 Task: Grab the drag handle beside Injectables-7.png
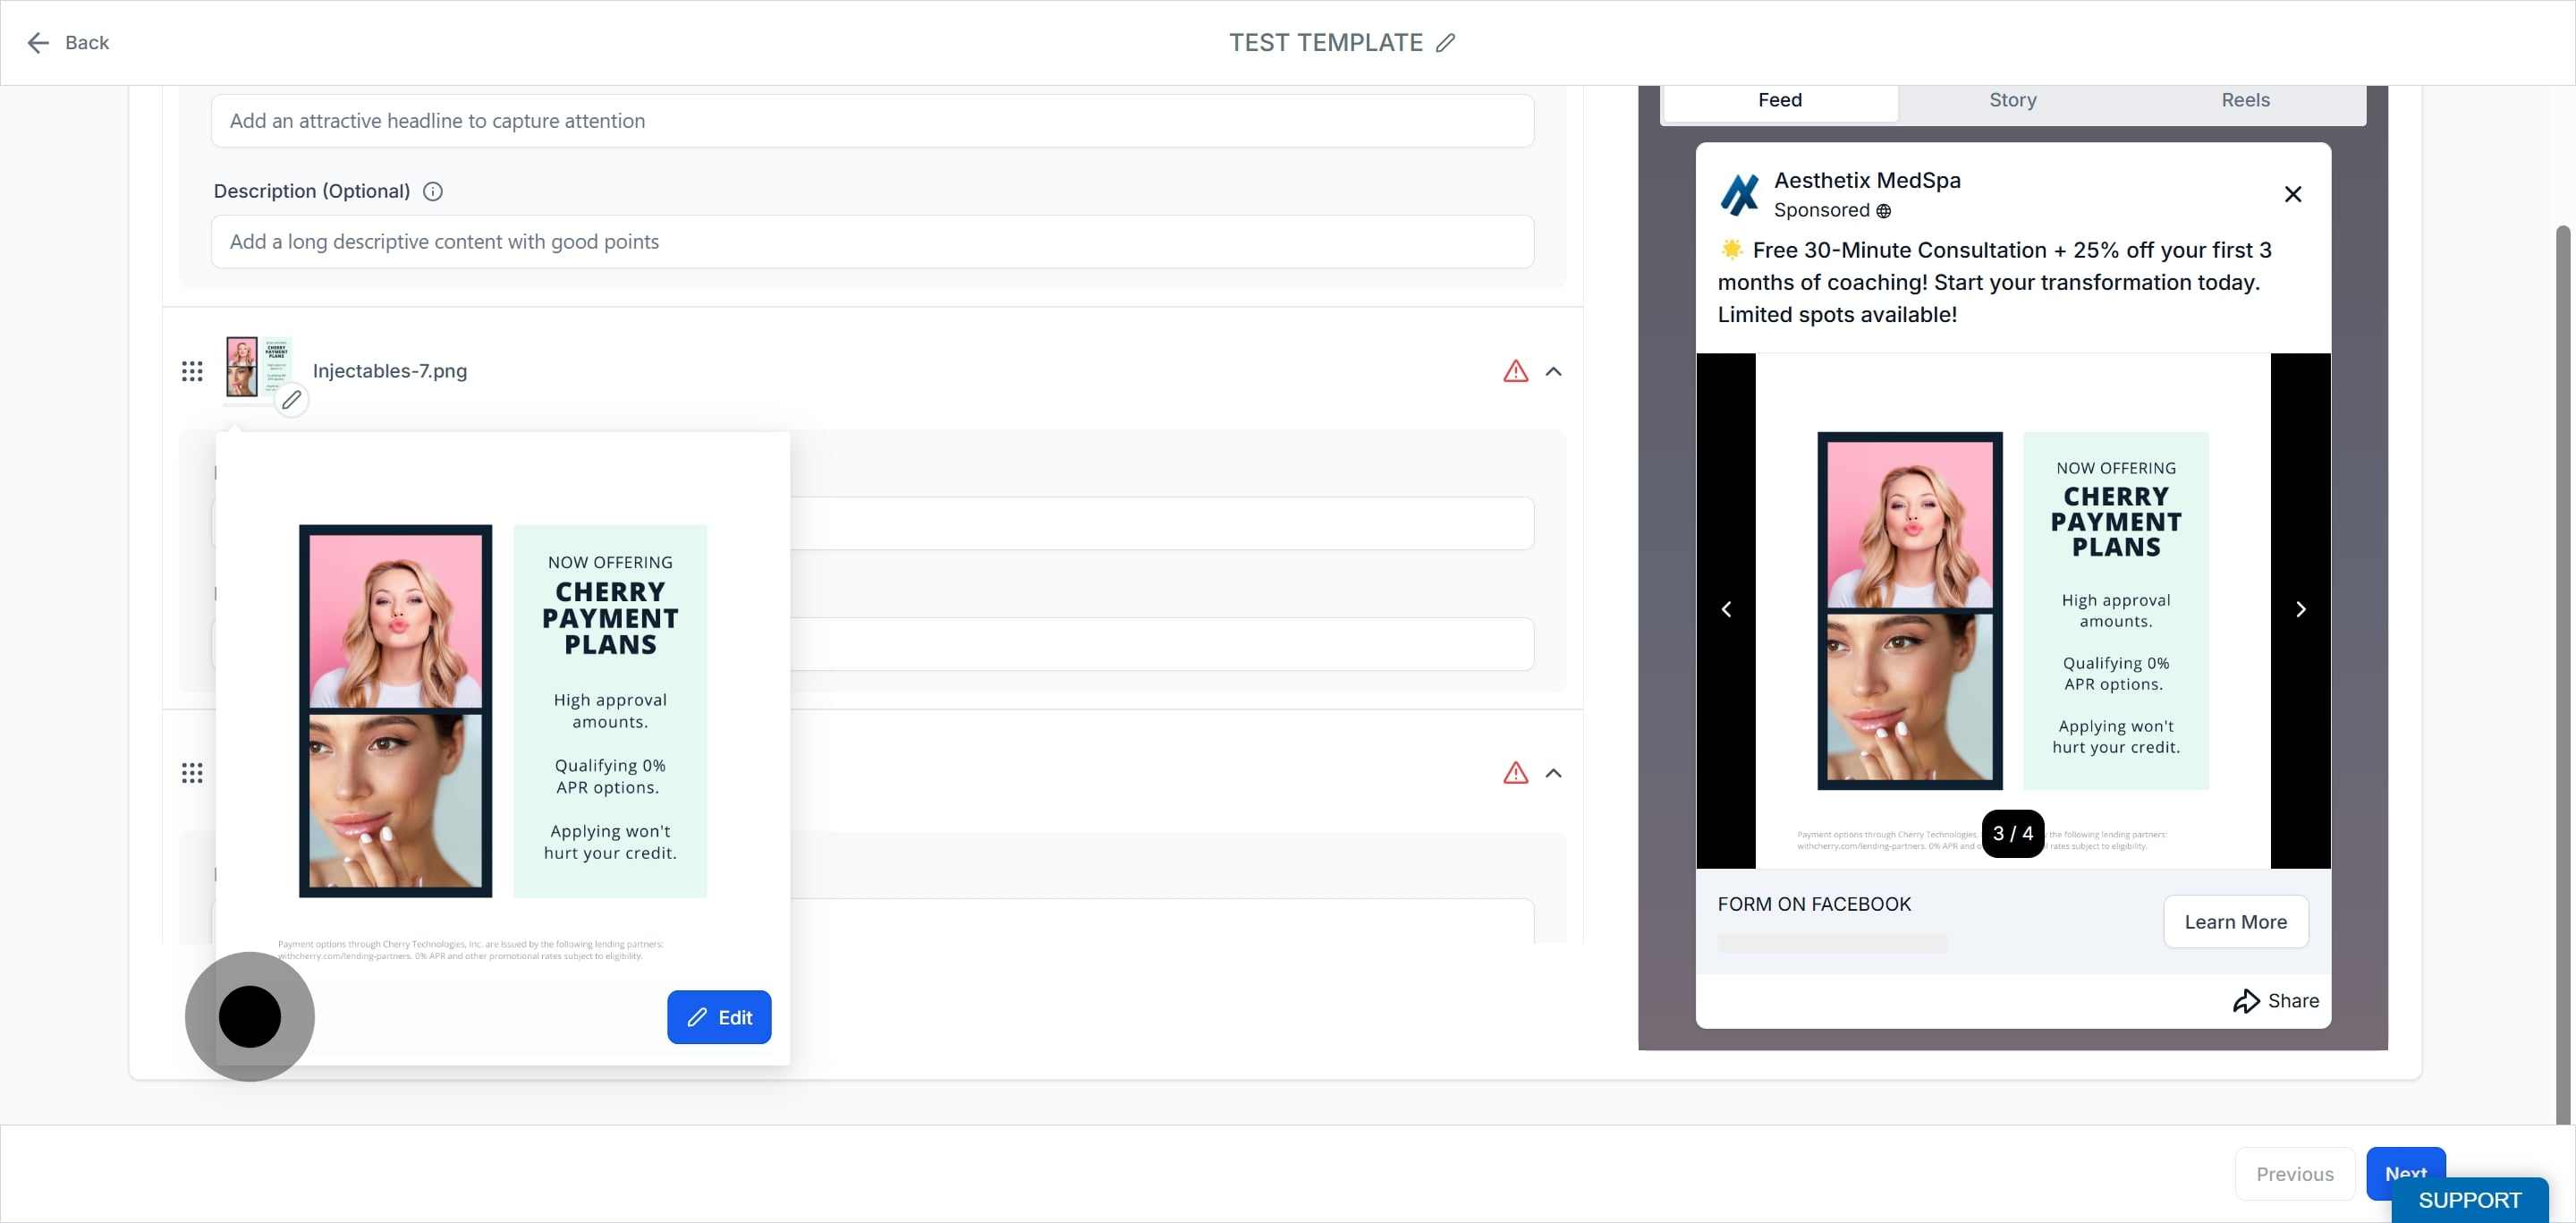(x=192, y=371)
